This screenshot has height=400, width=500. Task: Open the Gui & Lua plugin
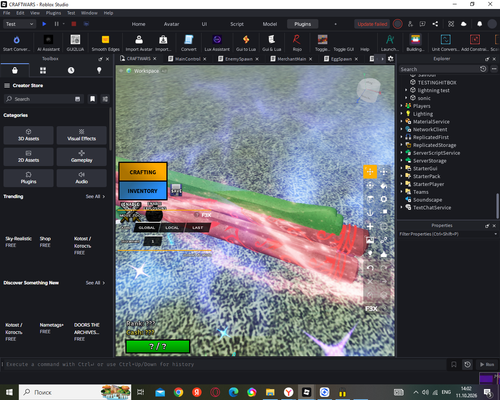272,43
